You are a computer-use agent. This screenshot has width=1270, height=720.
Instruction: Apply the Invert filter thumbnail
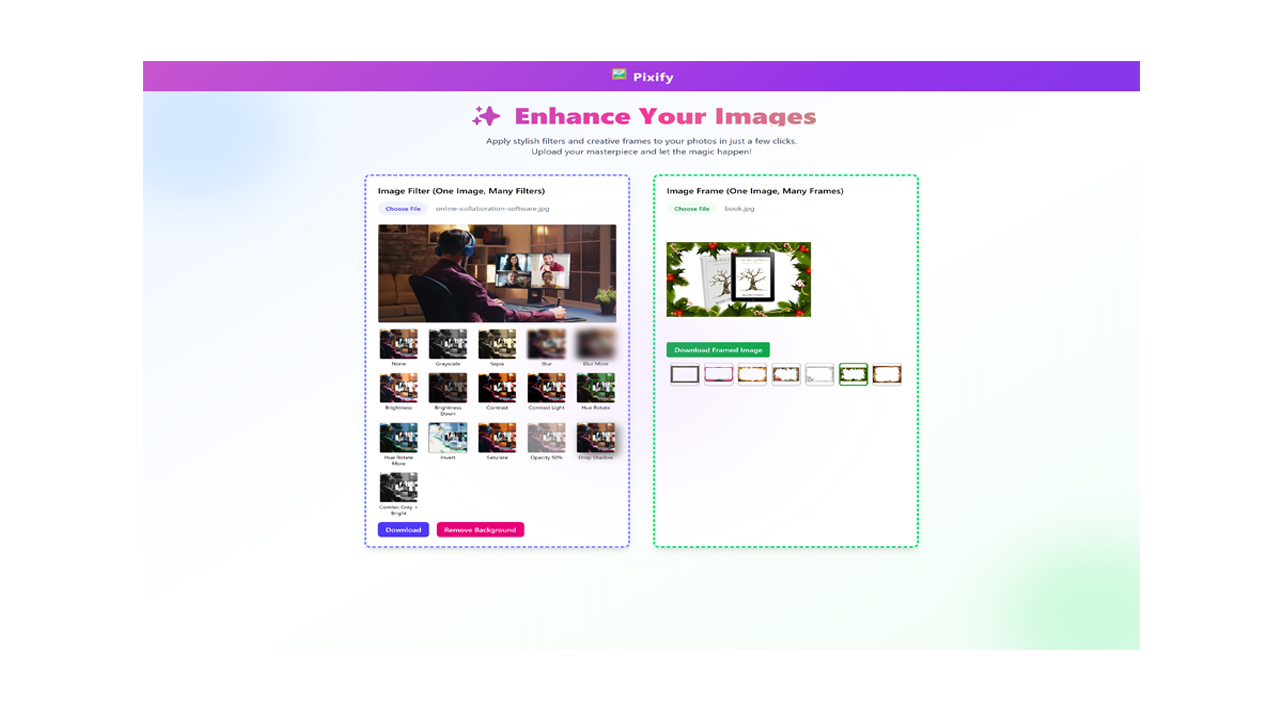[447, 437]
